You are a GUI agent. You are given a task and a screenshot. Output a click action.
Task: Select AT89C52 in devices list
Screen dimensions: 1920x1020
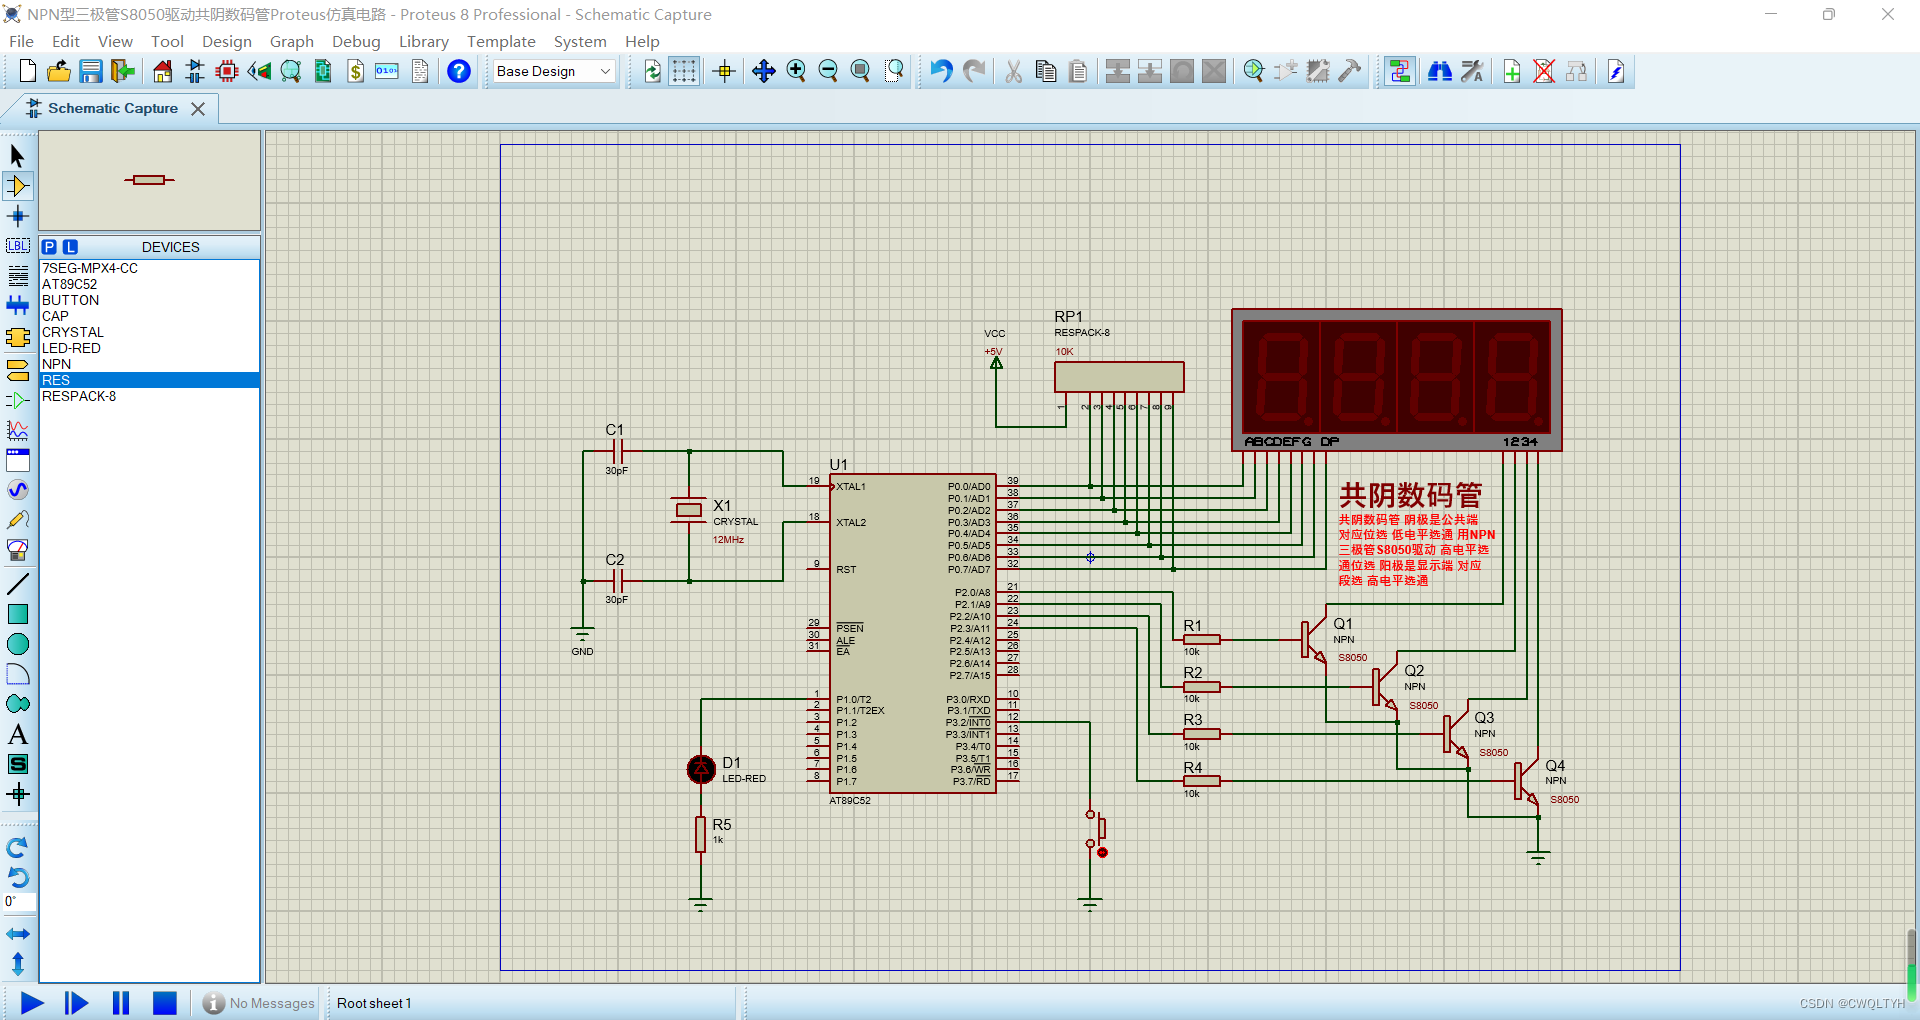coord(149,284)
